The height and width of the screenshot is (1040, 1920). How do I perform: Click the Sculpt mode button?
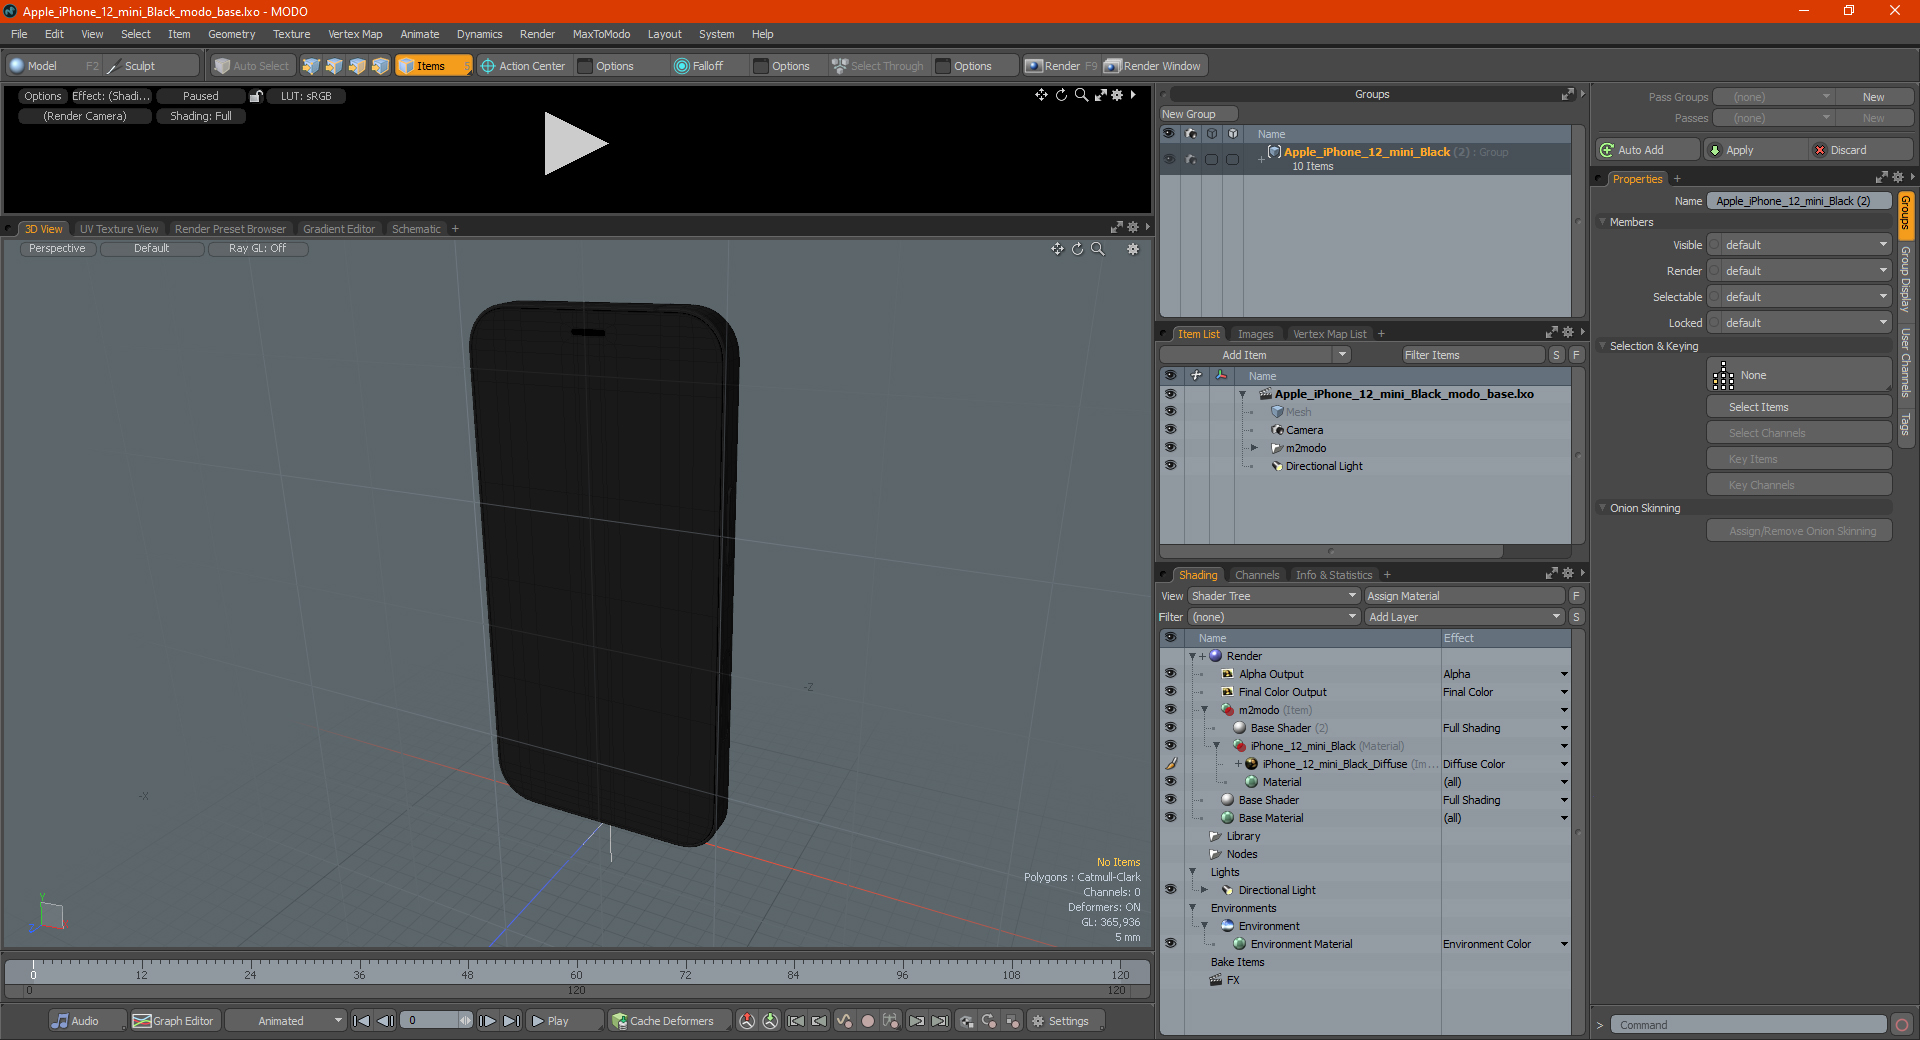click(x=152, y=66)
